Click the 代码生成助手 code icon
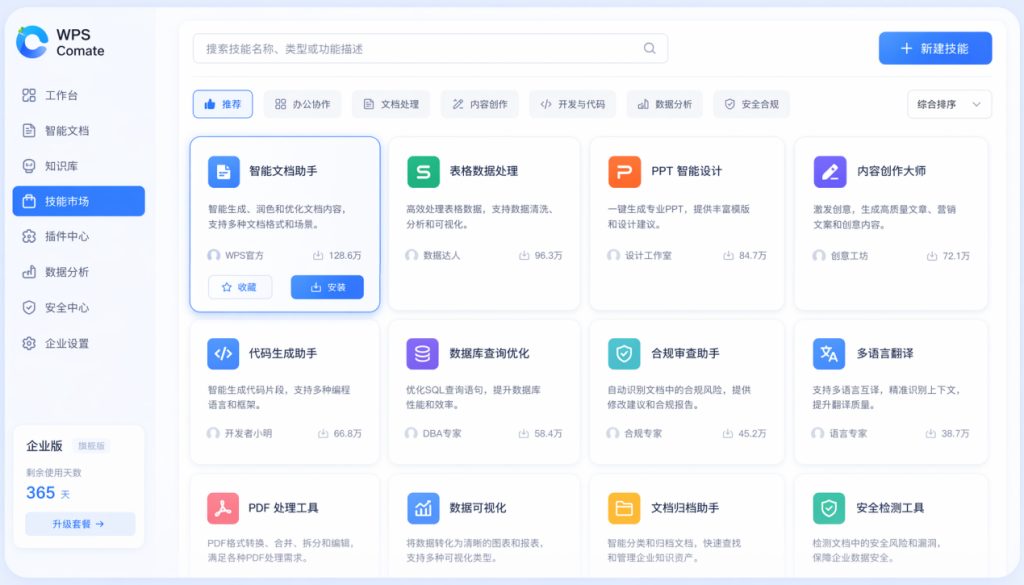This screenshot has width=1024, height=585. [x=223, y=353]
